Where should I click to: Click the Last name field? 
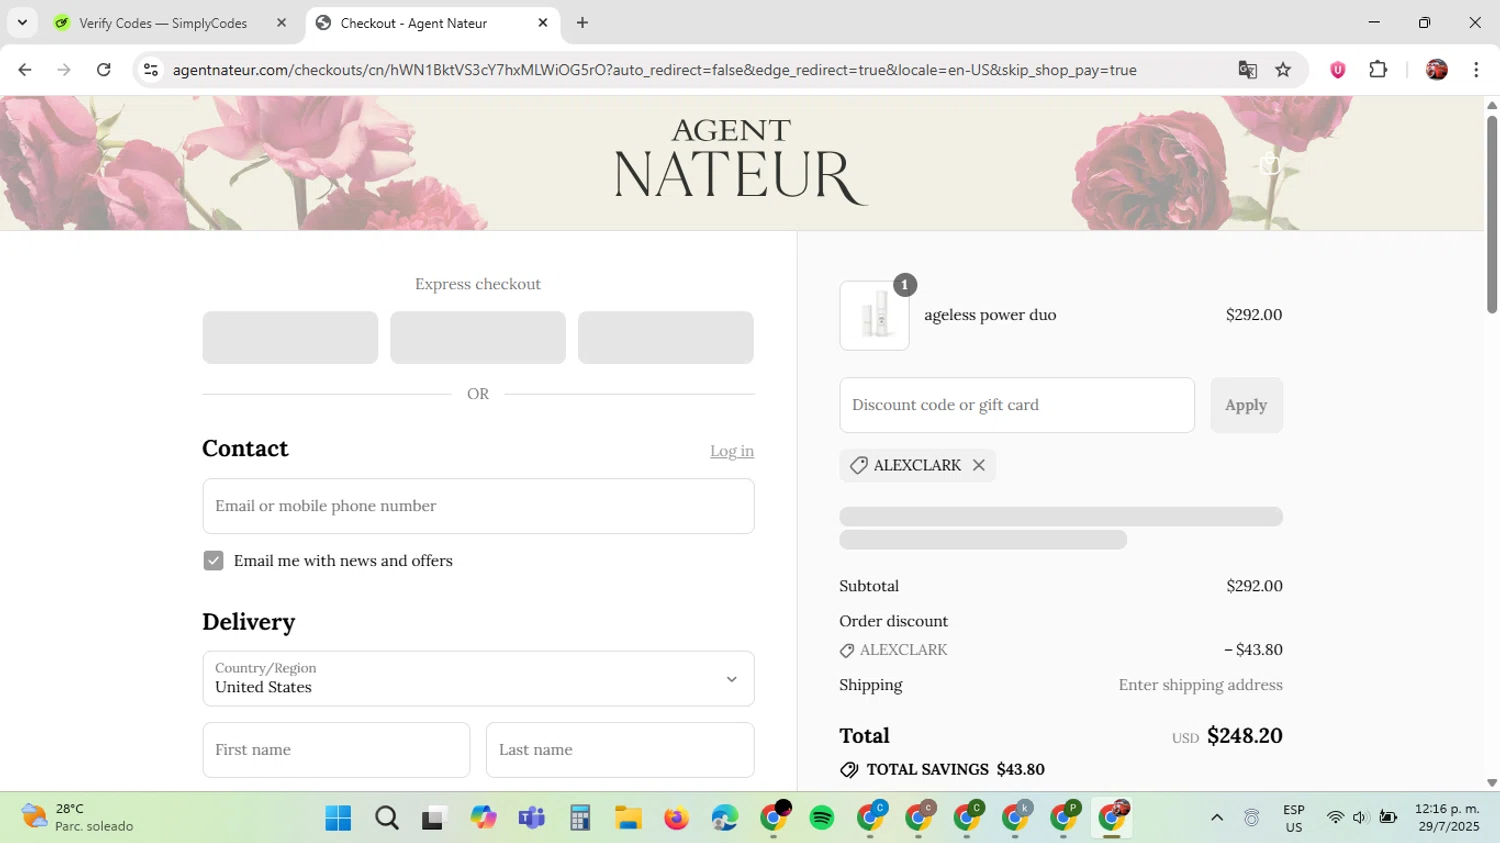coord(620,750)
